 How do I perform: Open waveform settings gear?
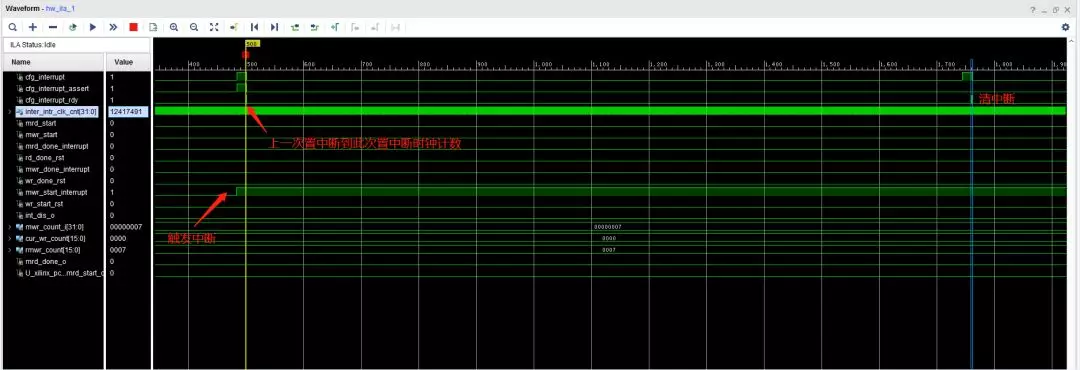[x=1066, y=27]
